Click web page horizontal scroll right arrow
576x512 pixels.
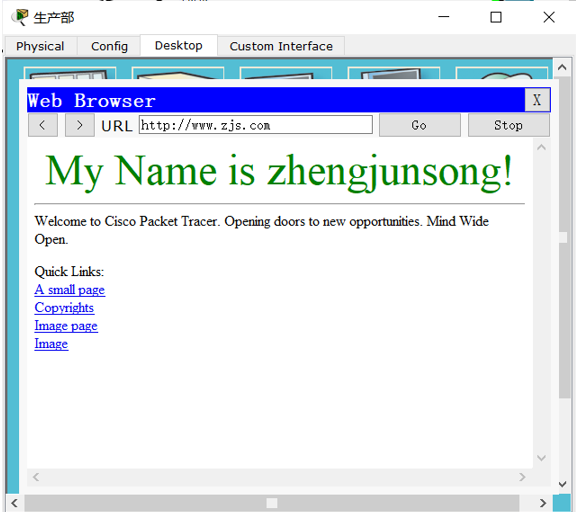tap(522, 477)
